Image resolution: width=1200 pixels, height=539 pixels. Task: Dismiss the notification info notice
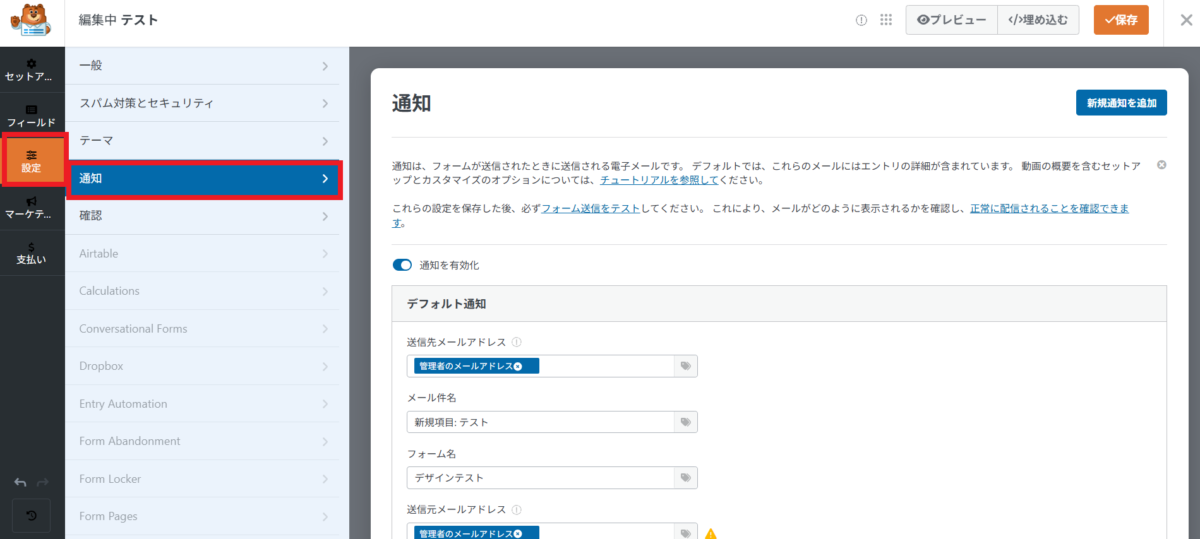[x=1161, y=164]
